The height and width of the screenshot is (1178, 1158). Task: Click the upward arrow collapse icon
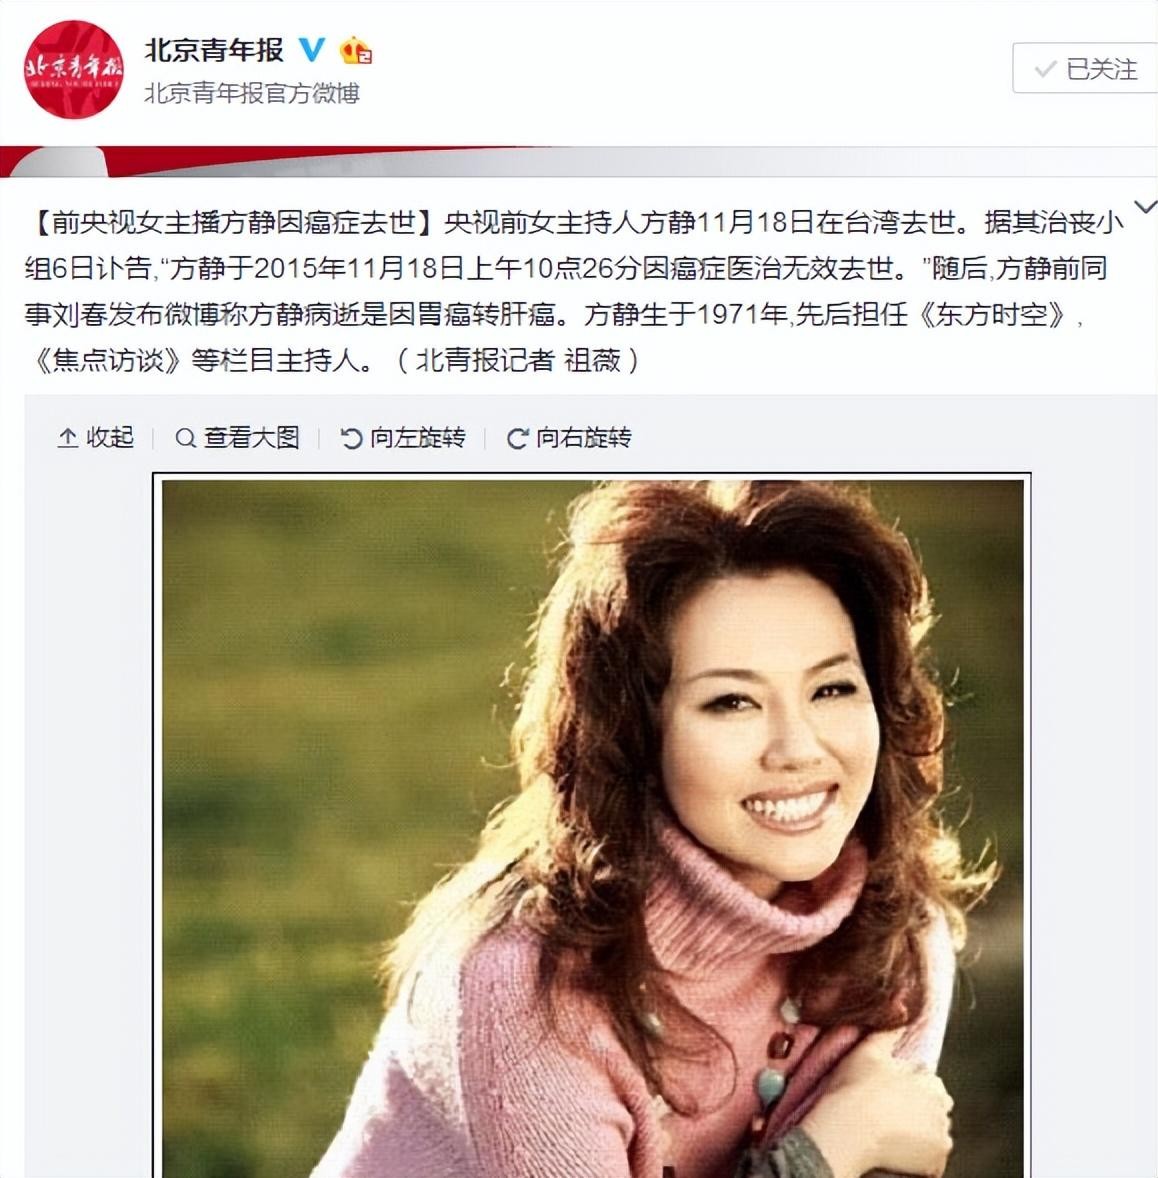point(68,437)
